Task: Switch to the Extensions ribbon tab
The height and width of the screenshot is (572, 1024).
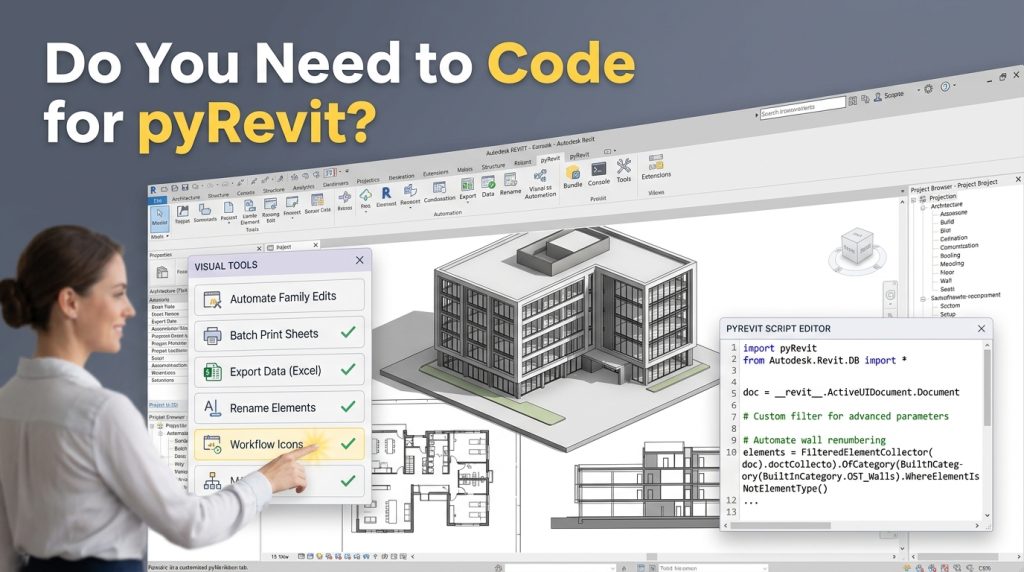Action: (x=436, y=174)
